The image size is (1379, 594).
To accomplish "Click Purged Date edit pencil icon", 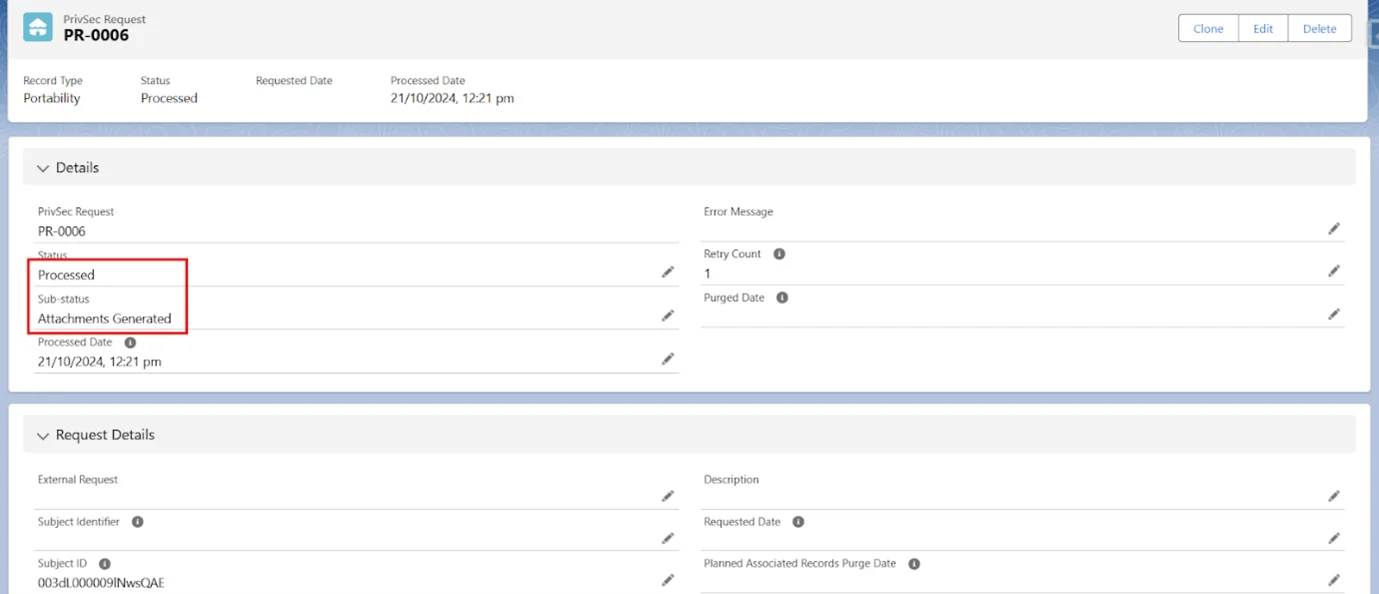I will point(1333,314).
